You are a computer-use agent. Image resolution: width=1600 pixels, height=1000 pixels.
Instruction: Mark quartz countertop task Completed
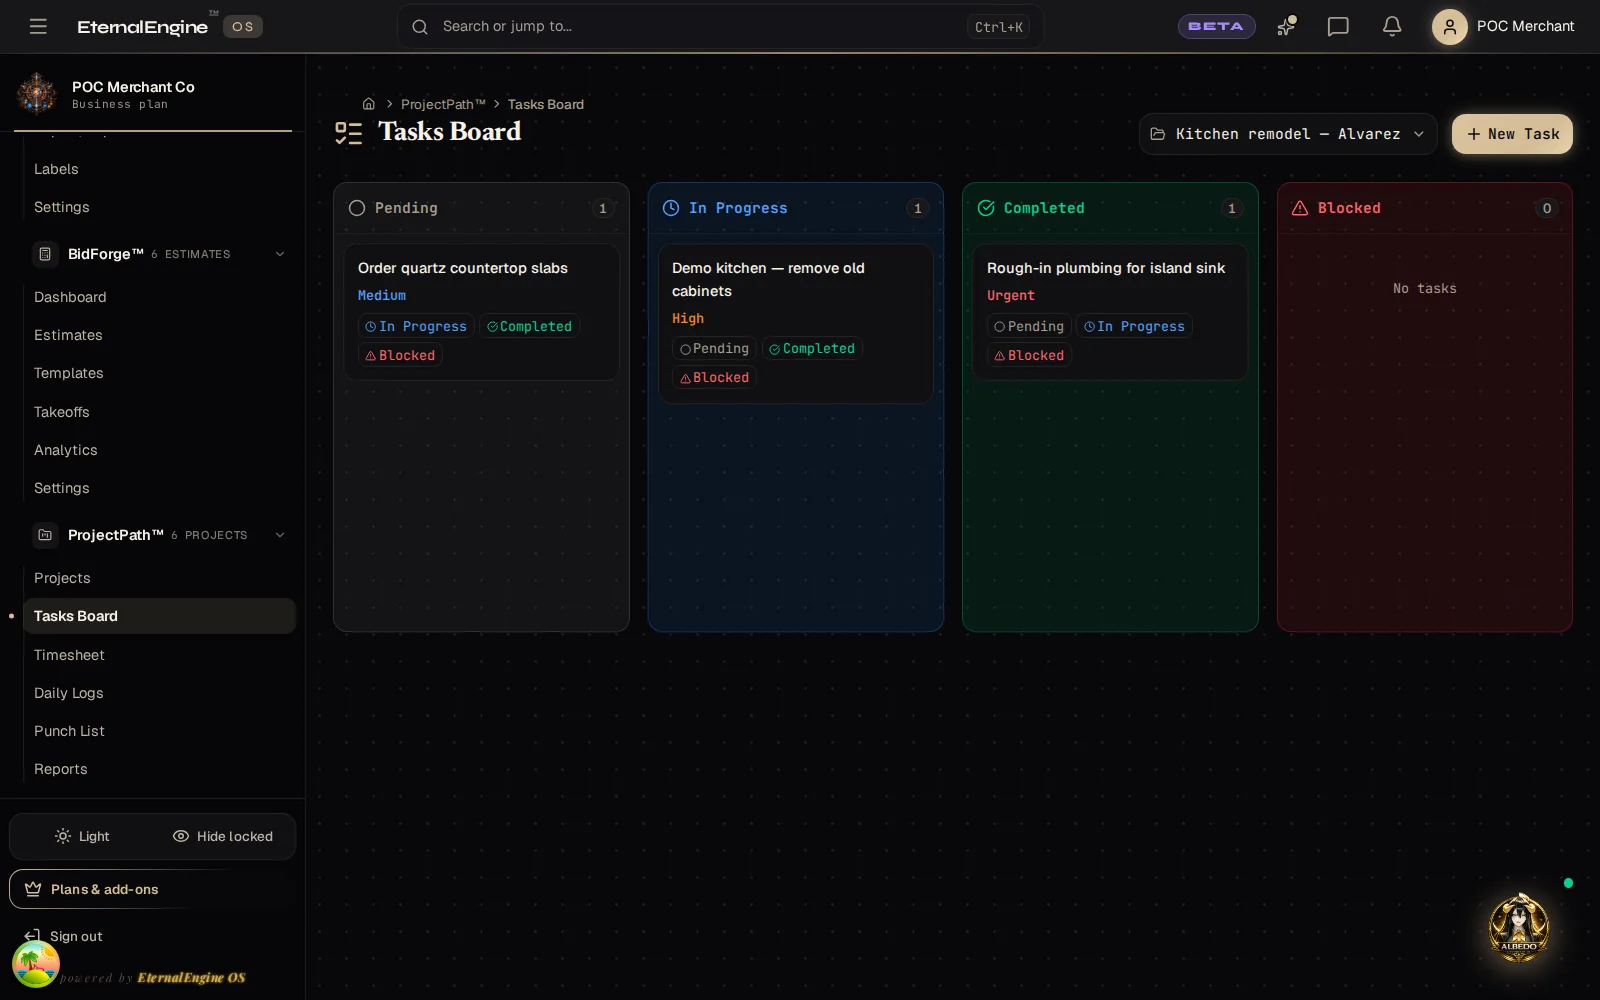coord(529,326)
